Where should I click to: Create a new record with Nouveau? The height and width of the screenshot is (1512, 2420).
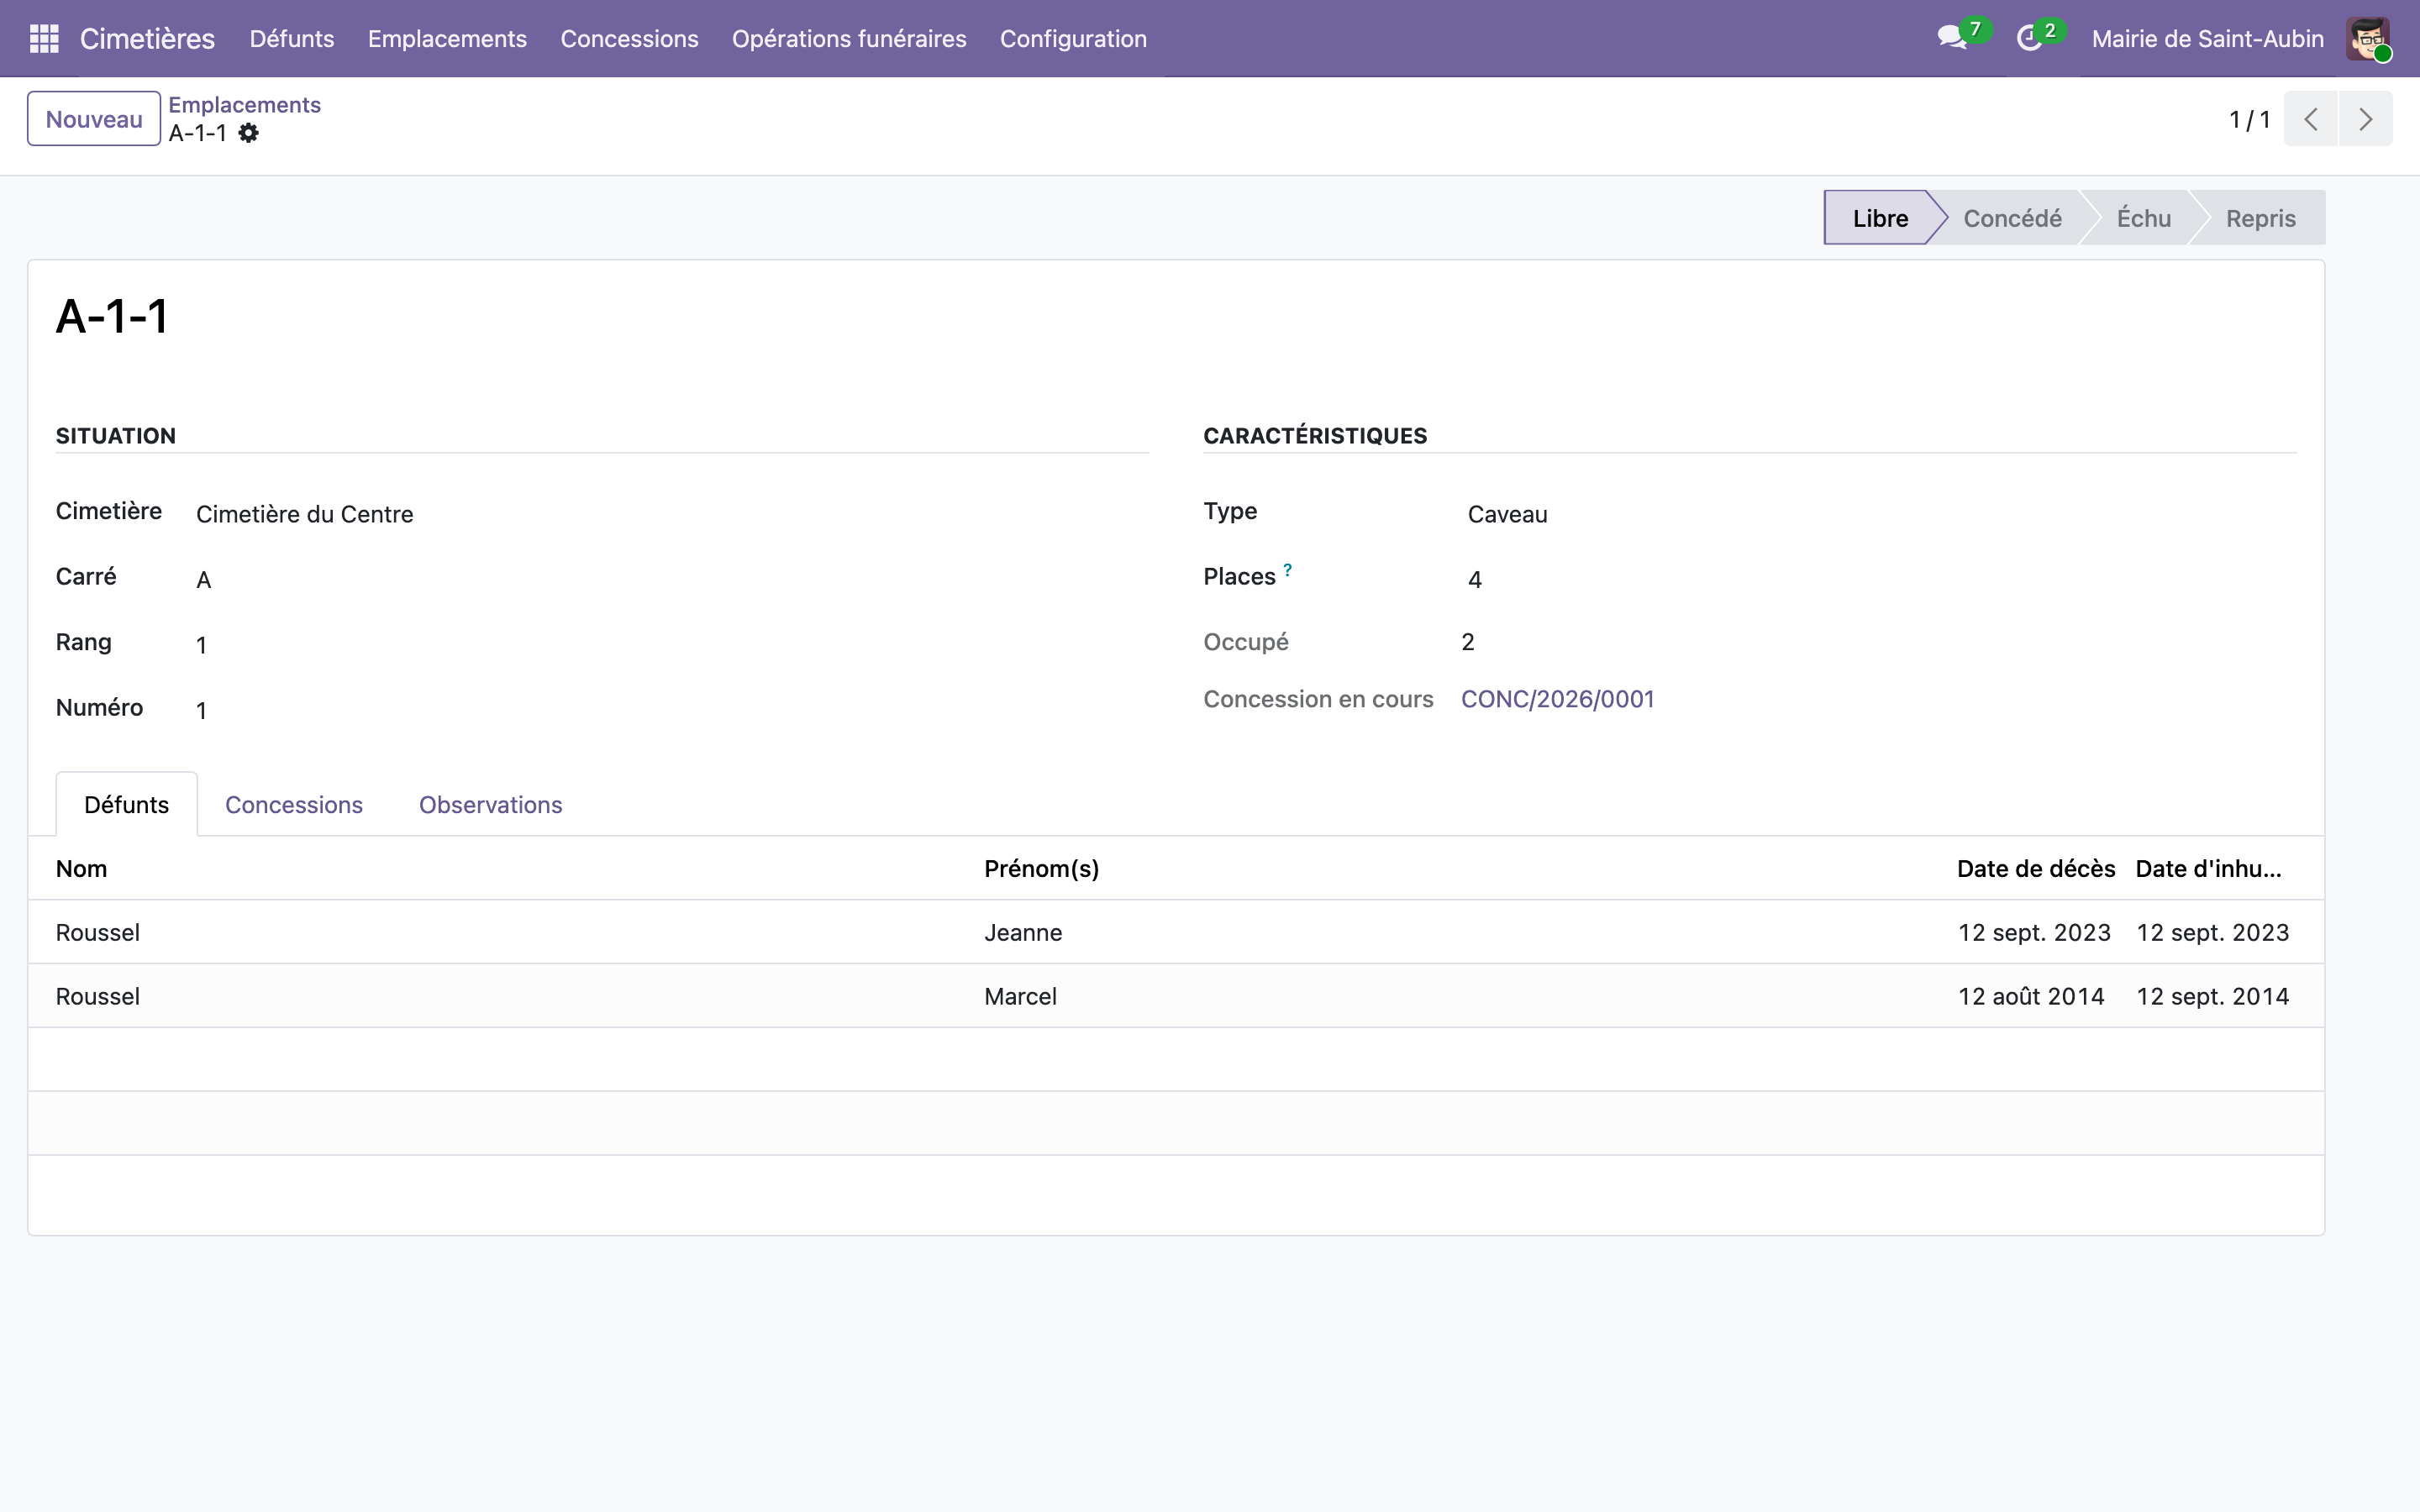[94, 119]
